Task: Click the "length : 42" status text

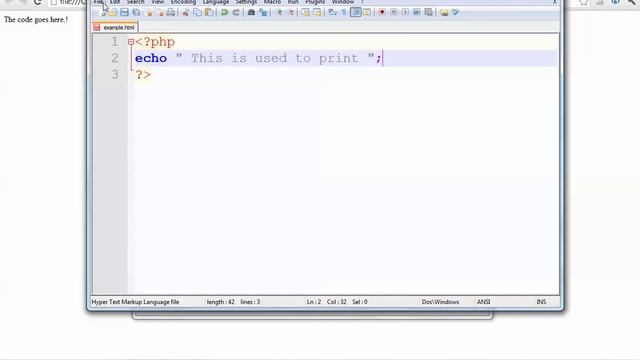Action: (x=220, y=302)
